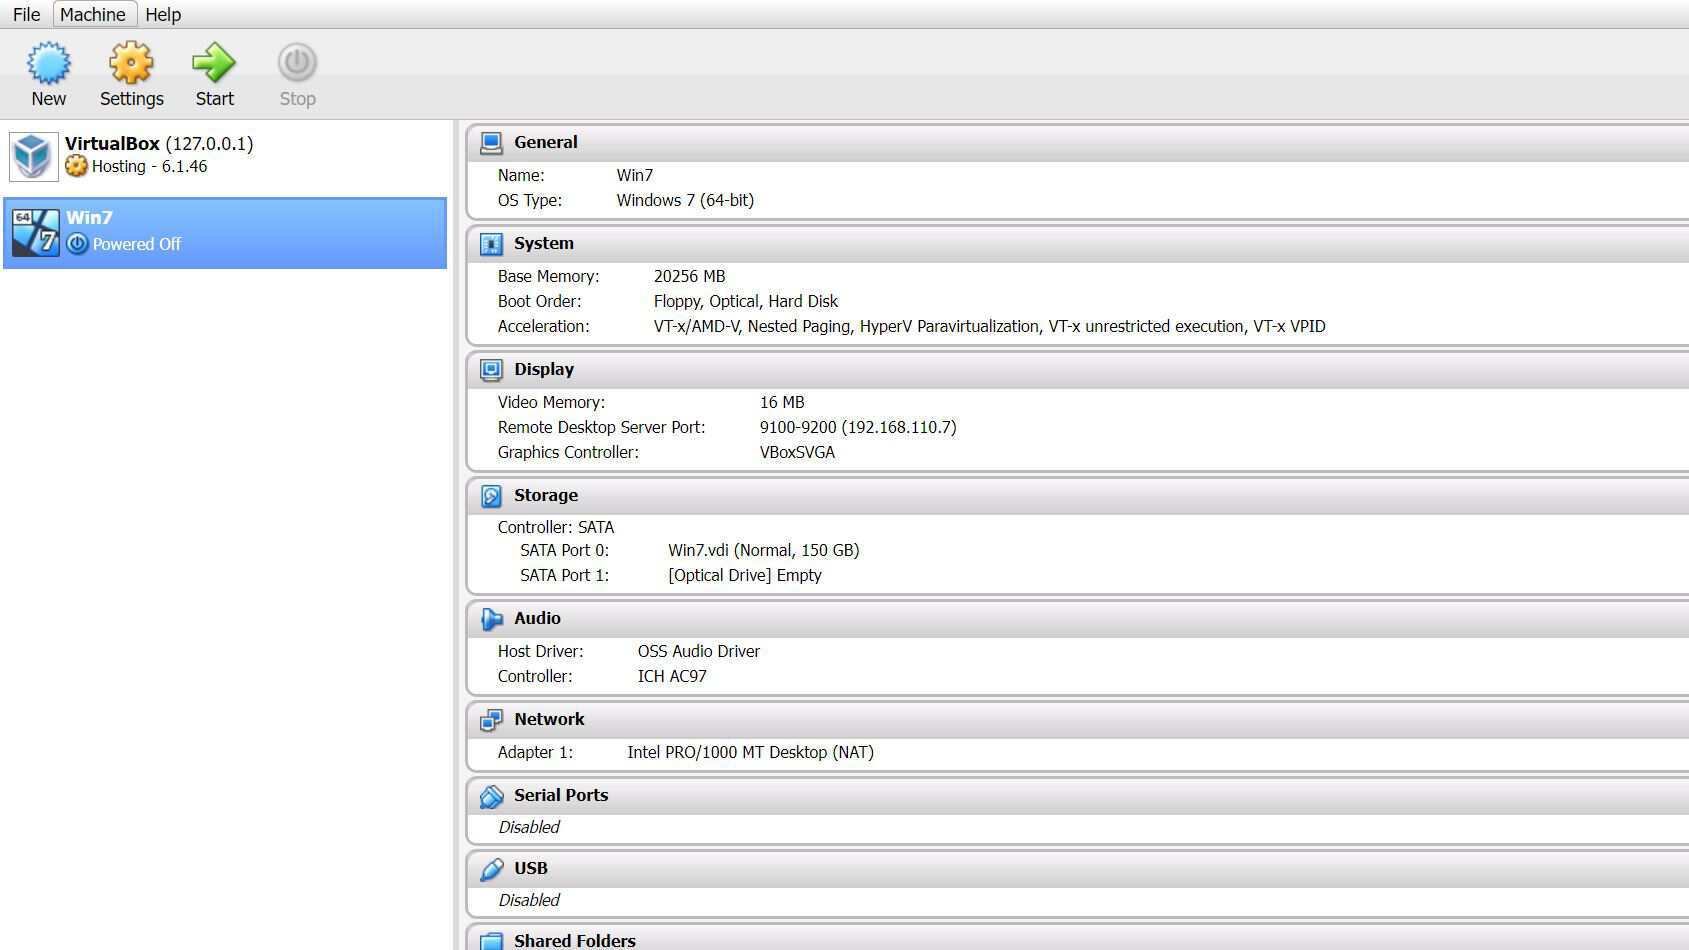Click the Network section icon
Viewport: 1689px width, 950px height.
pos(491,720)
